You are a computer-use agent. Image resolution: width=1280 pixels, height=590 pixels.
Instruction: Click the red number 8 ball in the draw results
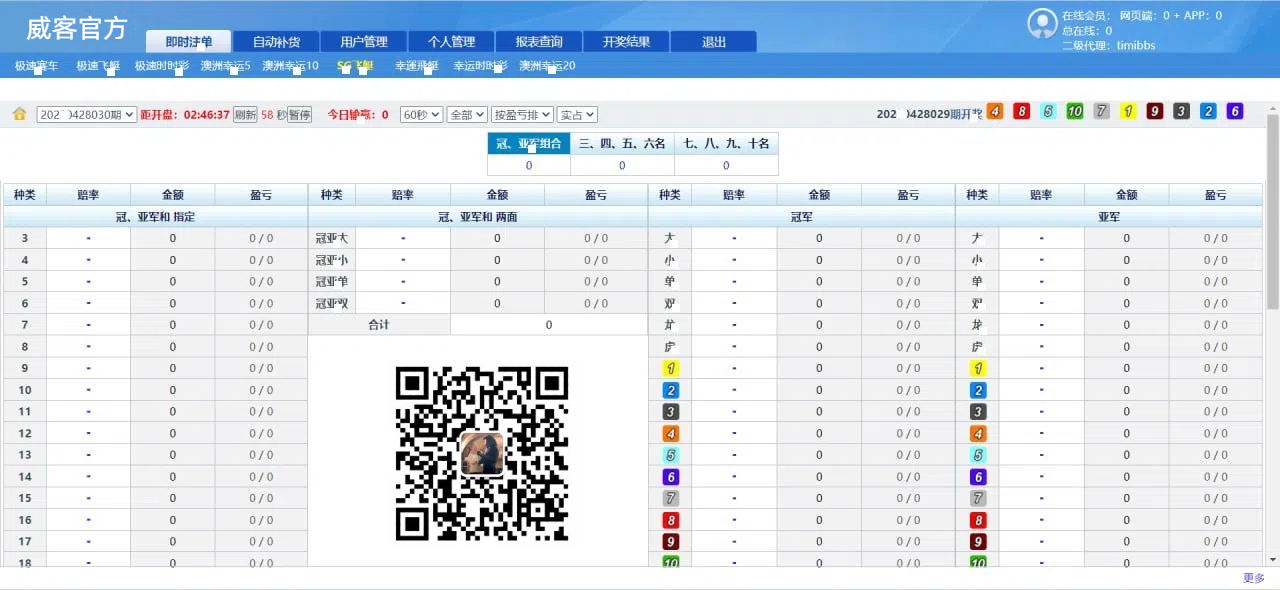pyautogui.click(x=1021, y=111)
